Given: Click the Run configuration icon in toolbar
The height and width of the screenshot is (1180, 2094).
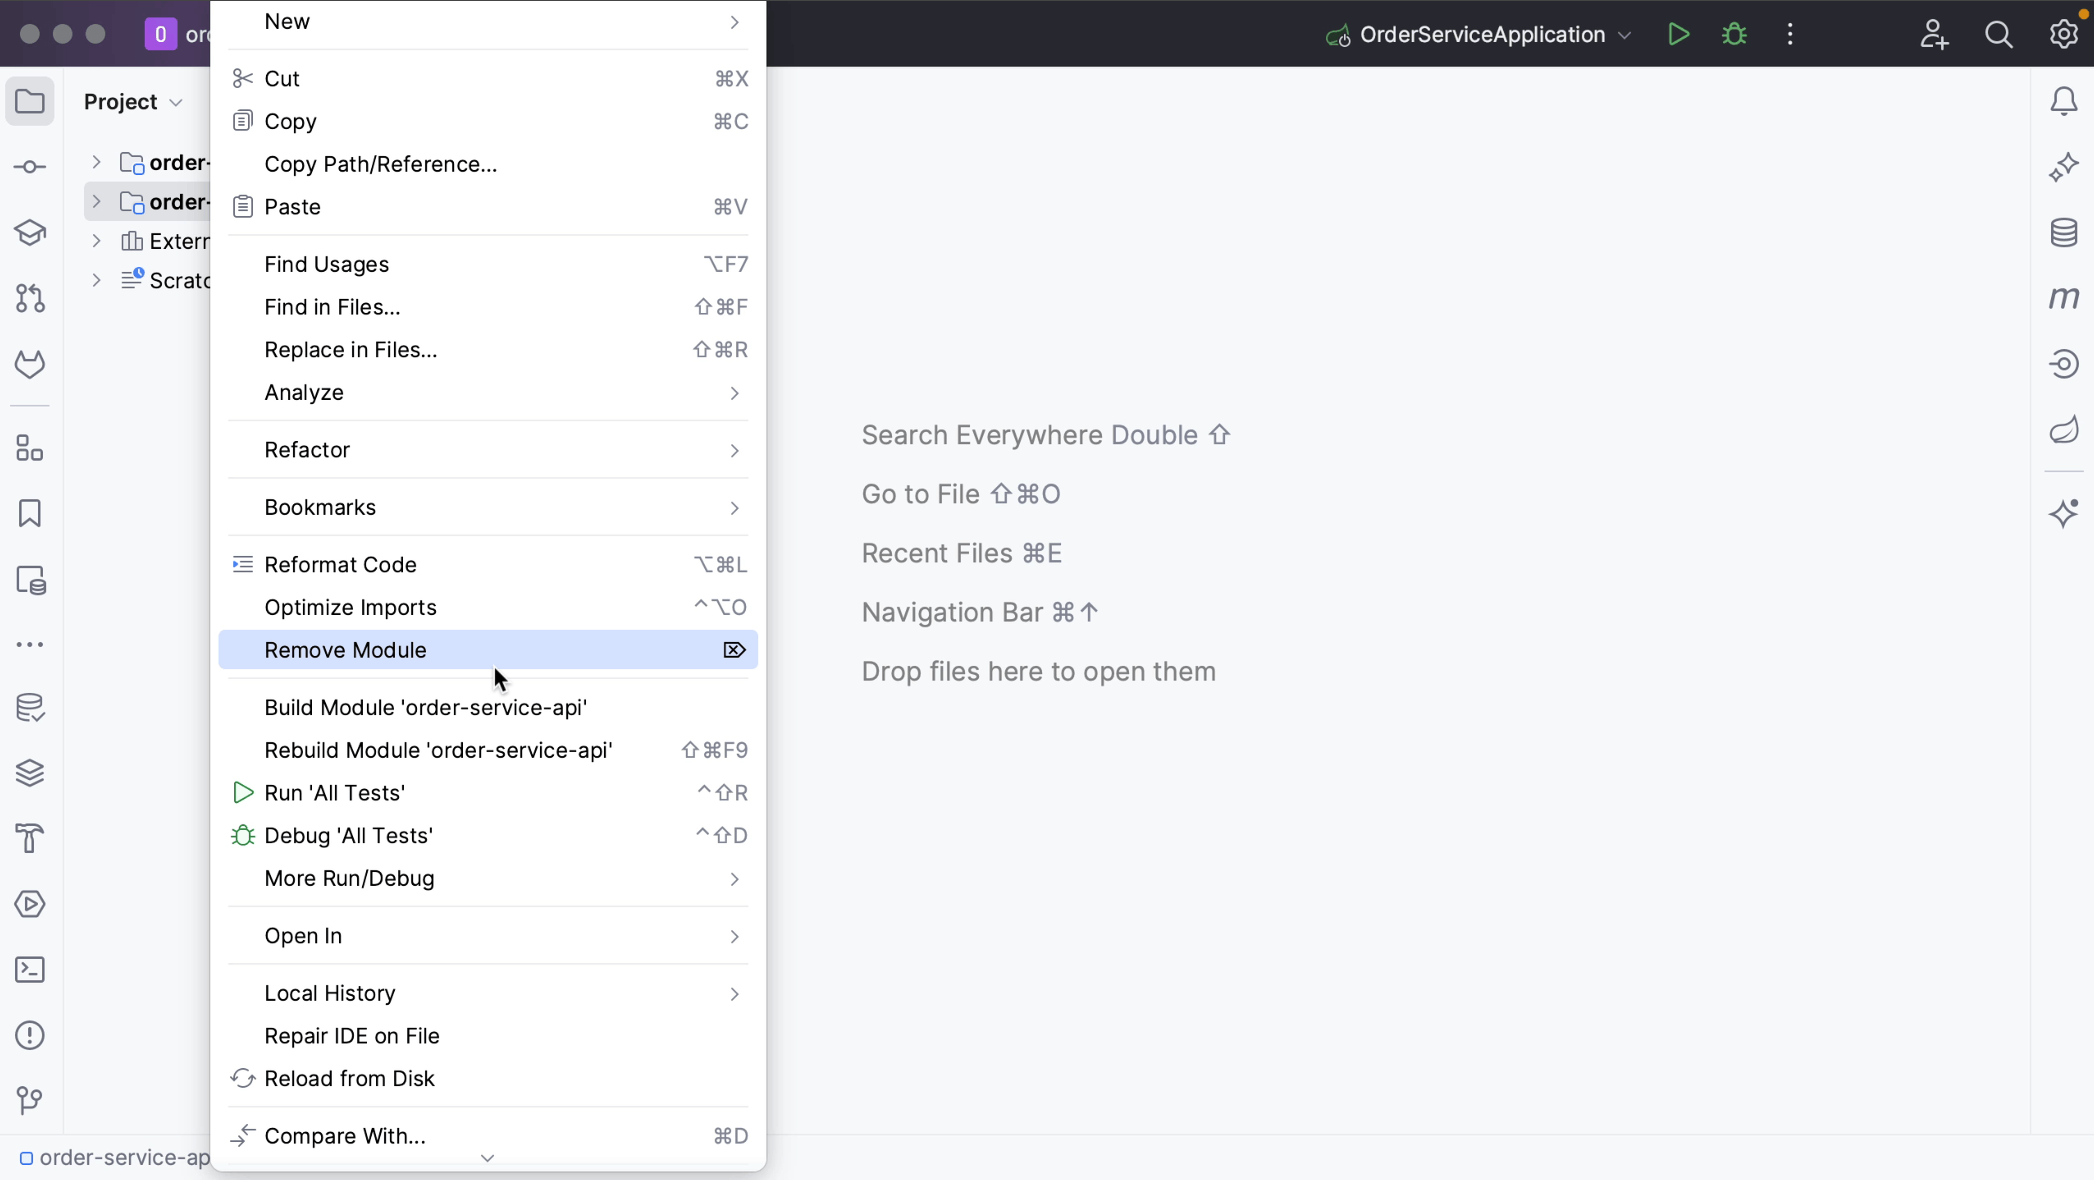Looking at the screenshot, I should (1677, 33).
